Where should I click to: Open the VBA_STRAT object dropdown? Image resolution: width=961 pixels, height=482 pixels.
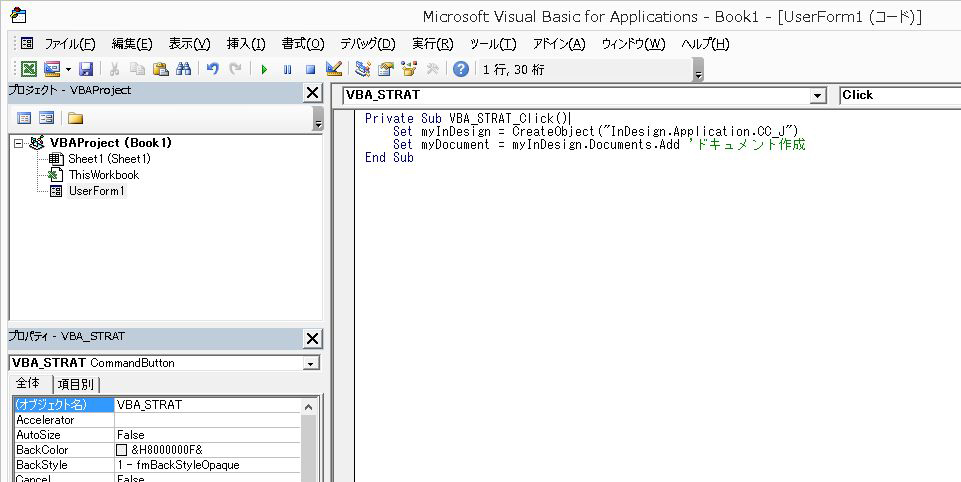pyautogui.click(x=817, y=96)
